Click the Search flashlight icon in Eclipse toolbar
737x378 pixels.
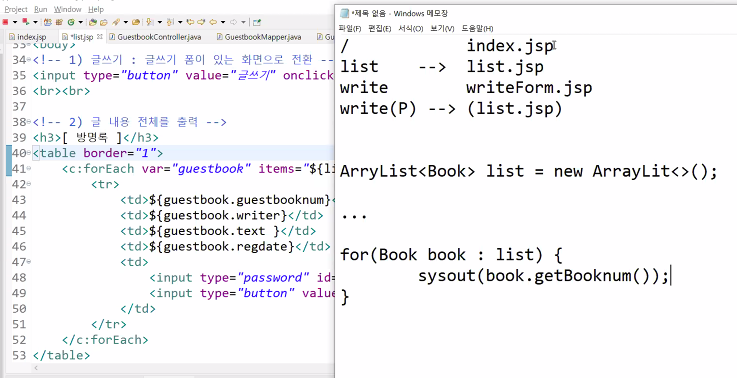(x=116, y=22)
